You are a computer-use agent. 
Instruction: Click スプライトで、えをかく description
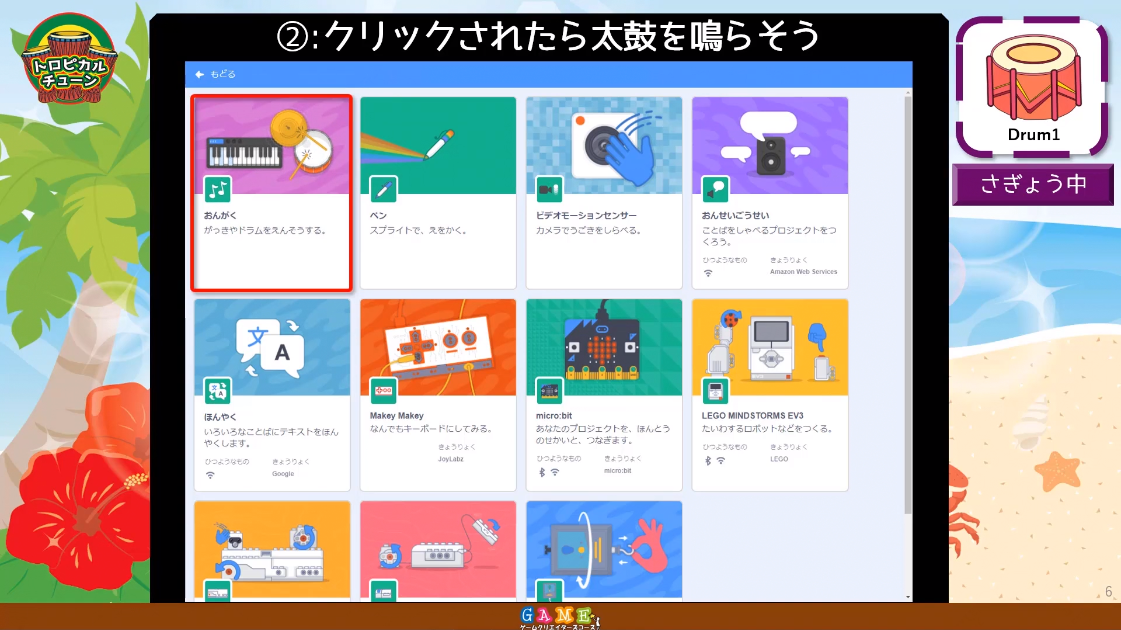(419, 230)
